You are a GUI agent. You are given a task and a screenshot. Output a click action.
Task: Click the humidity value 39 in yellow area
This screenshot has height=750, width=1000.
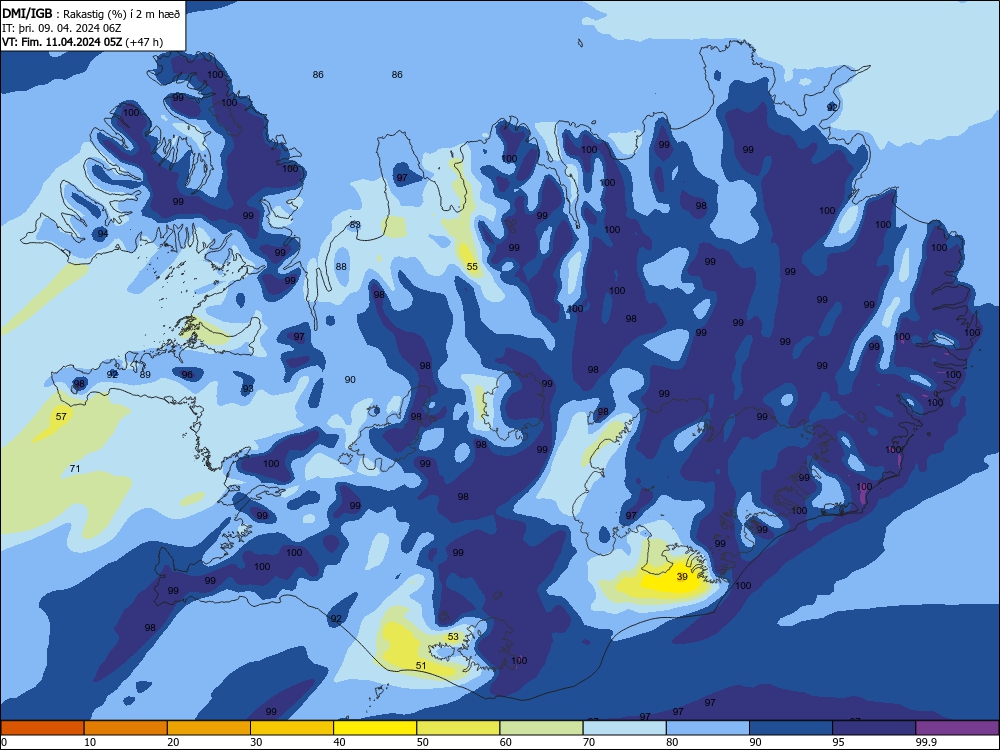click(x=682, y=577)
